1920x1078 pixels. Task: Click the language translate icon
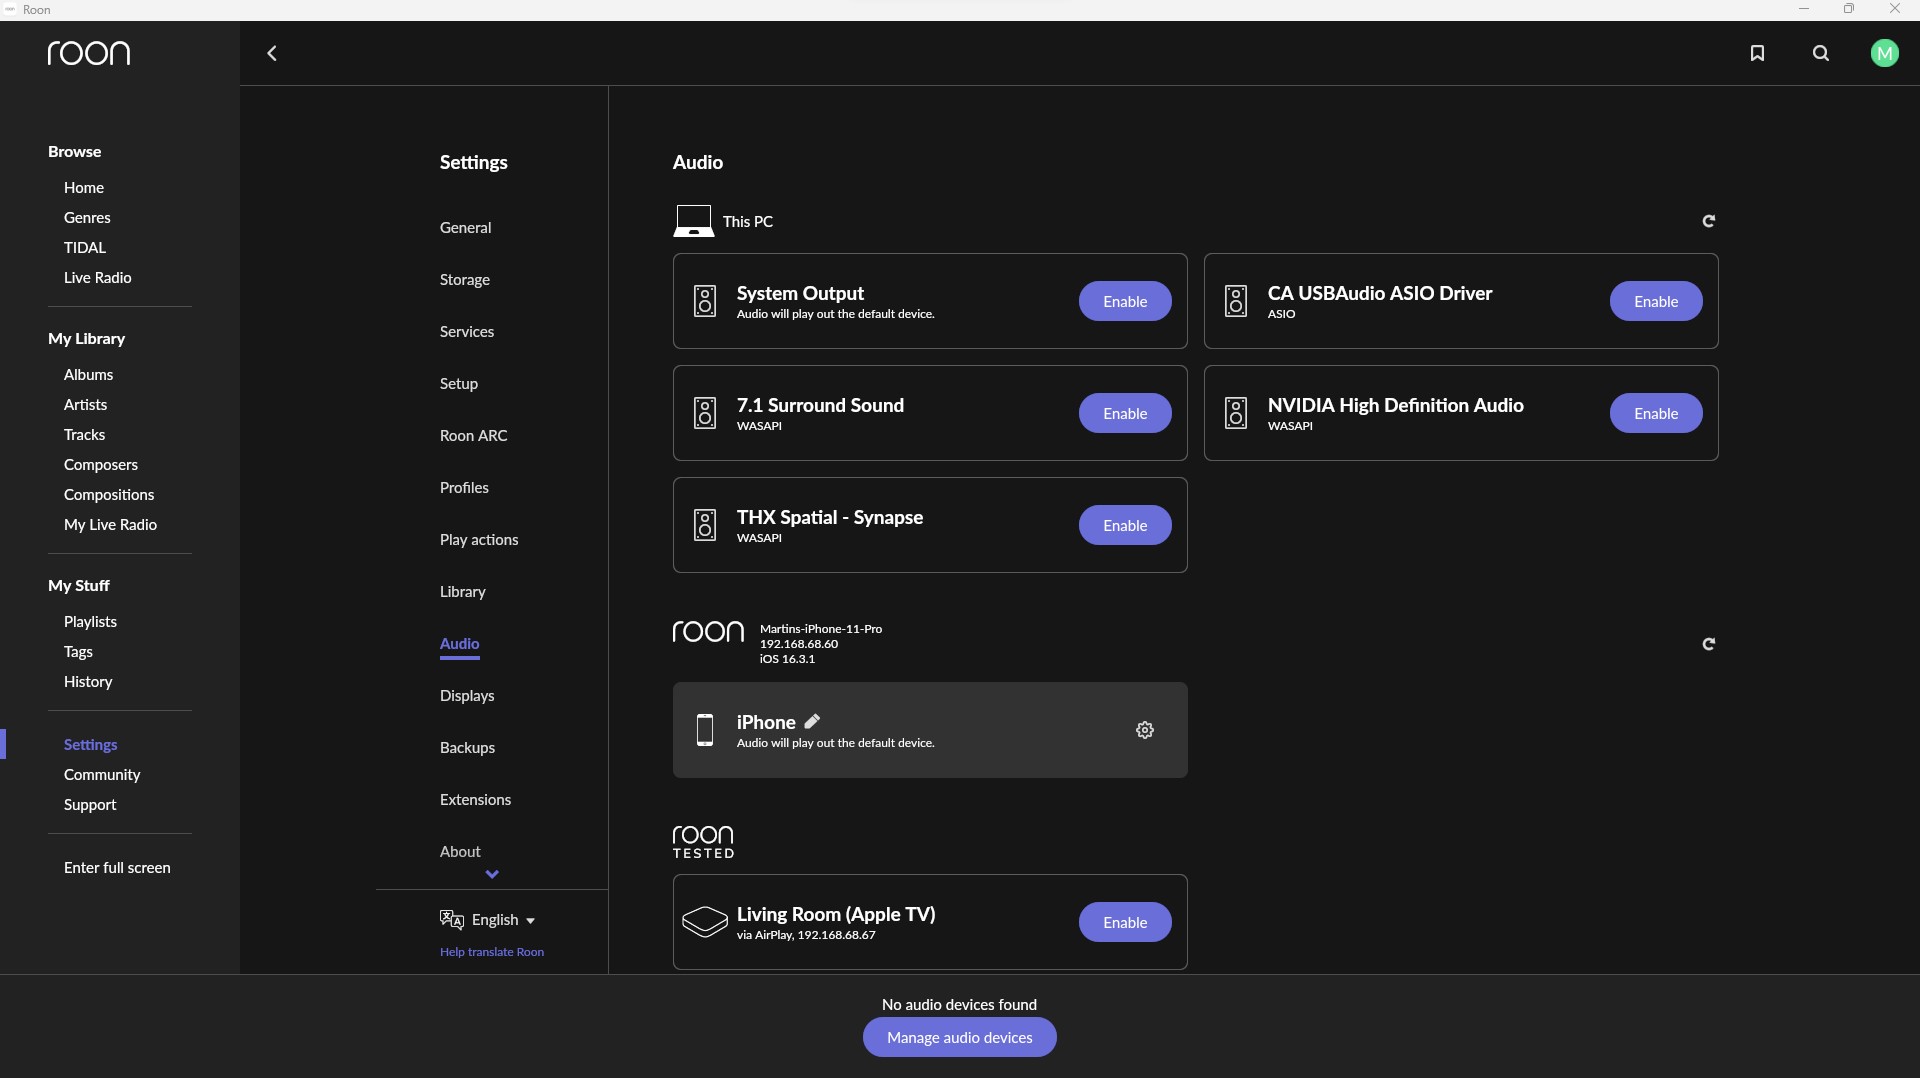pos(452,920)
